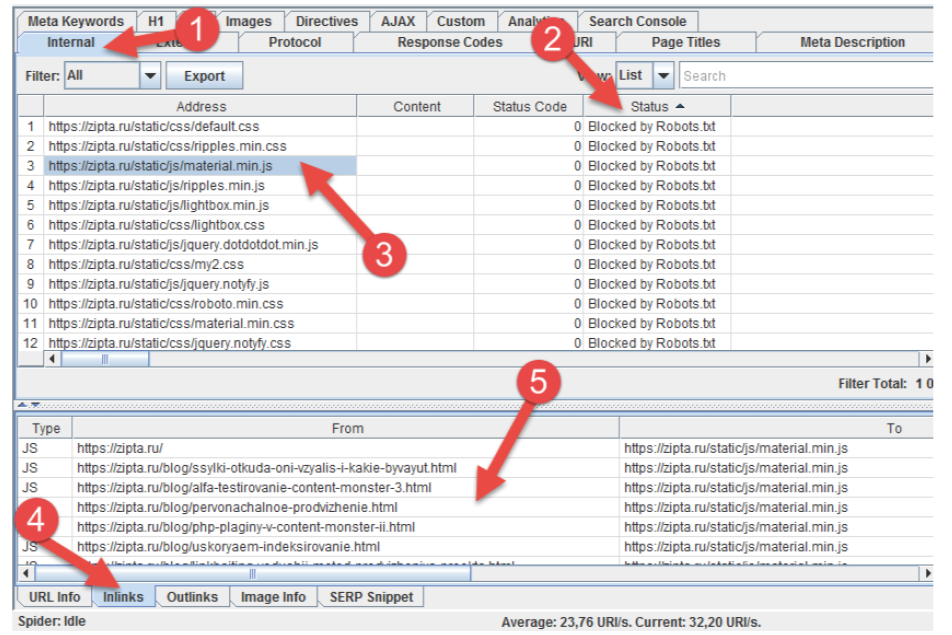Collapse the upper pane using the down divider arrow
Viewport: 952px width, 635px height.
pyautogui.click(x=35, y=404)
